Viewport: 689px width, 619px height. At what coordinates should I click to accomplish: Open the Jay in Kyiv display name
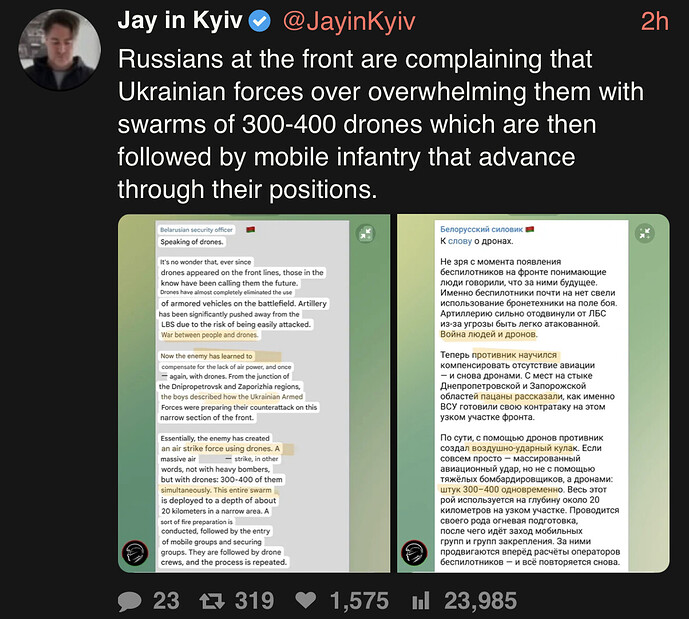(x=180, y=21)
